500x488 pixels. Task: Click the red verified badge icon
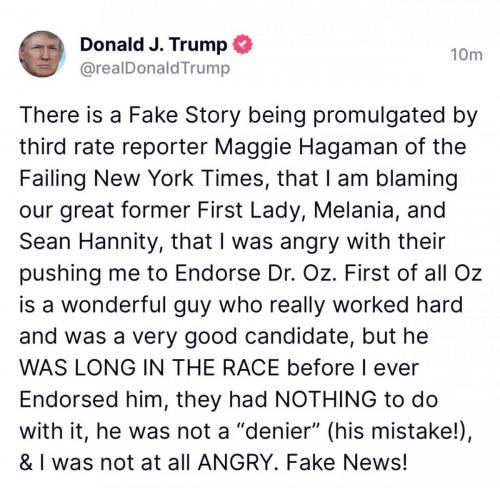click(x=242, y=45)
